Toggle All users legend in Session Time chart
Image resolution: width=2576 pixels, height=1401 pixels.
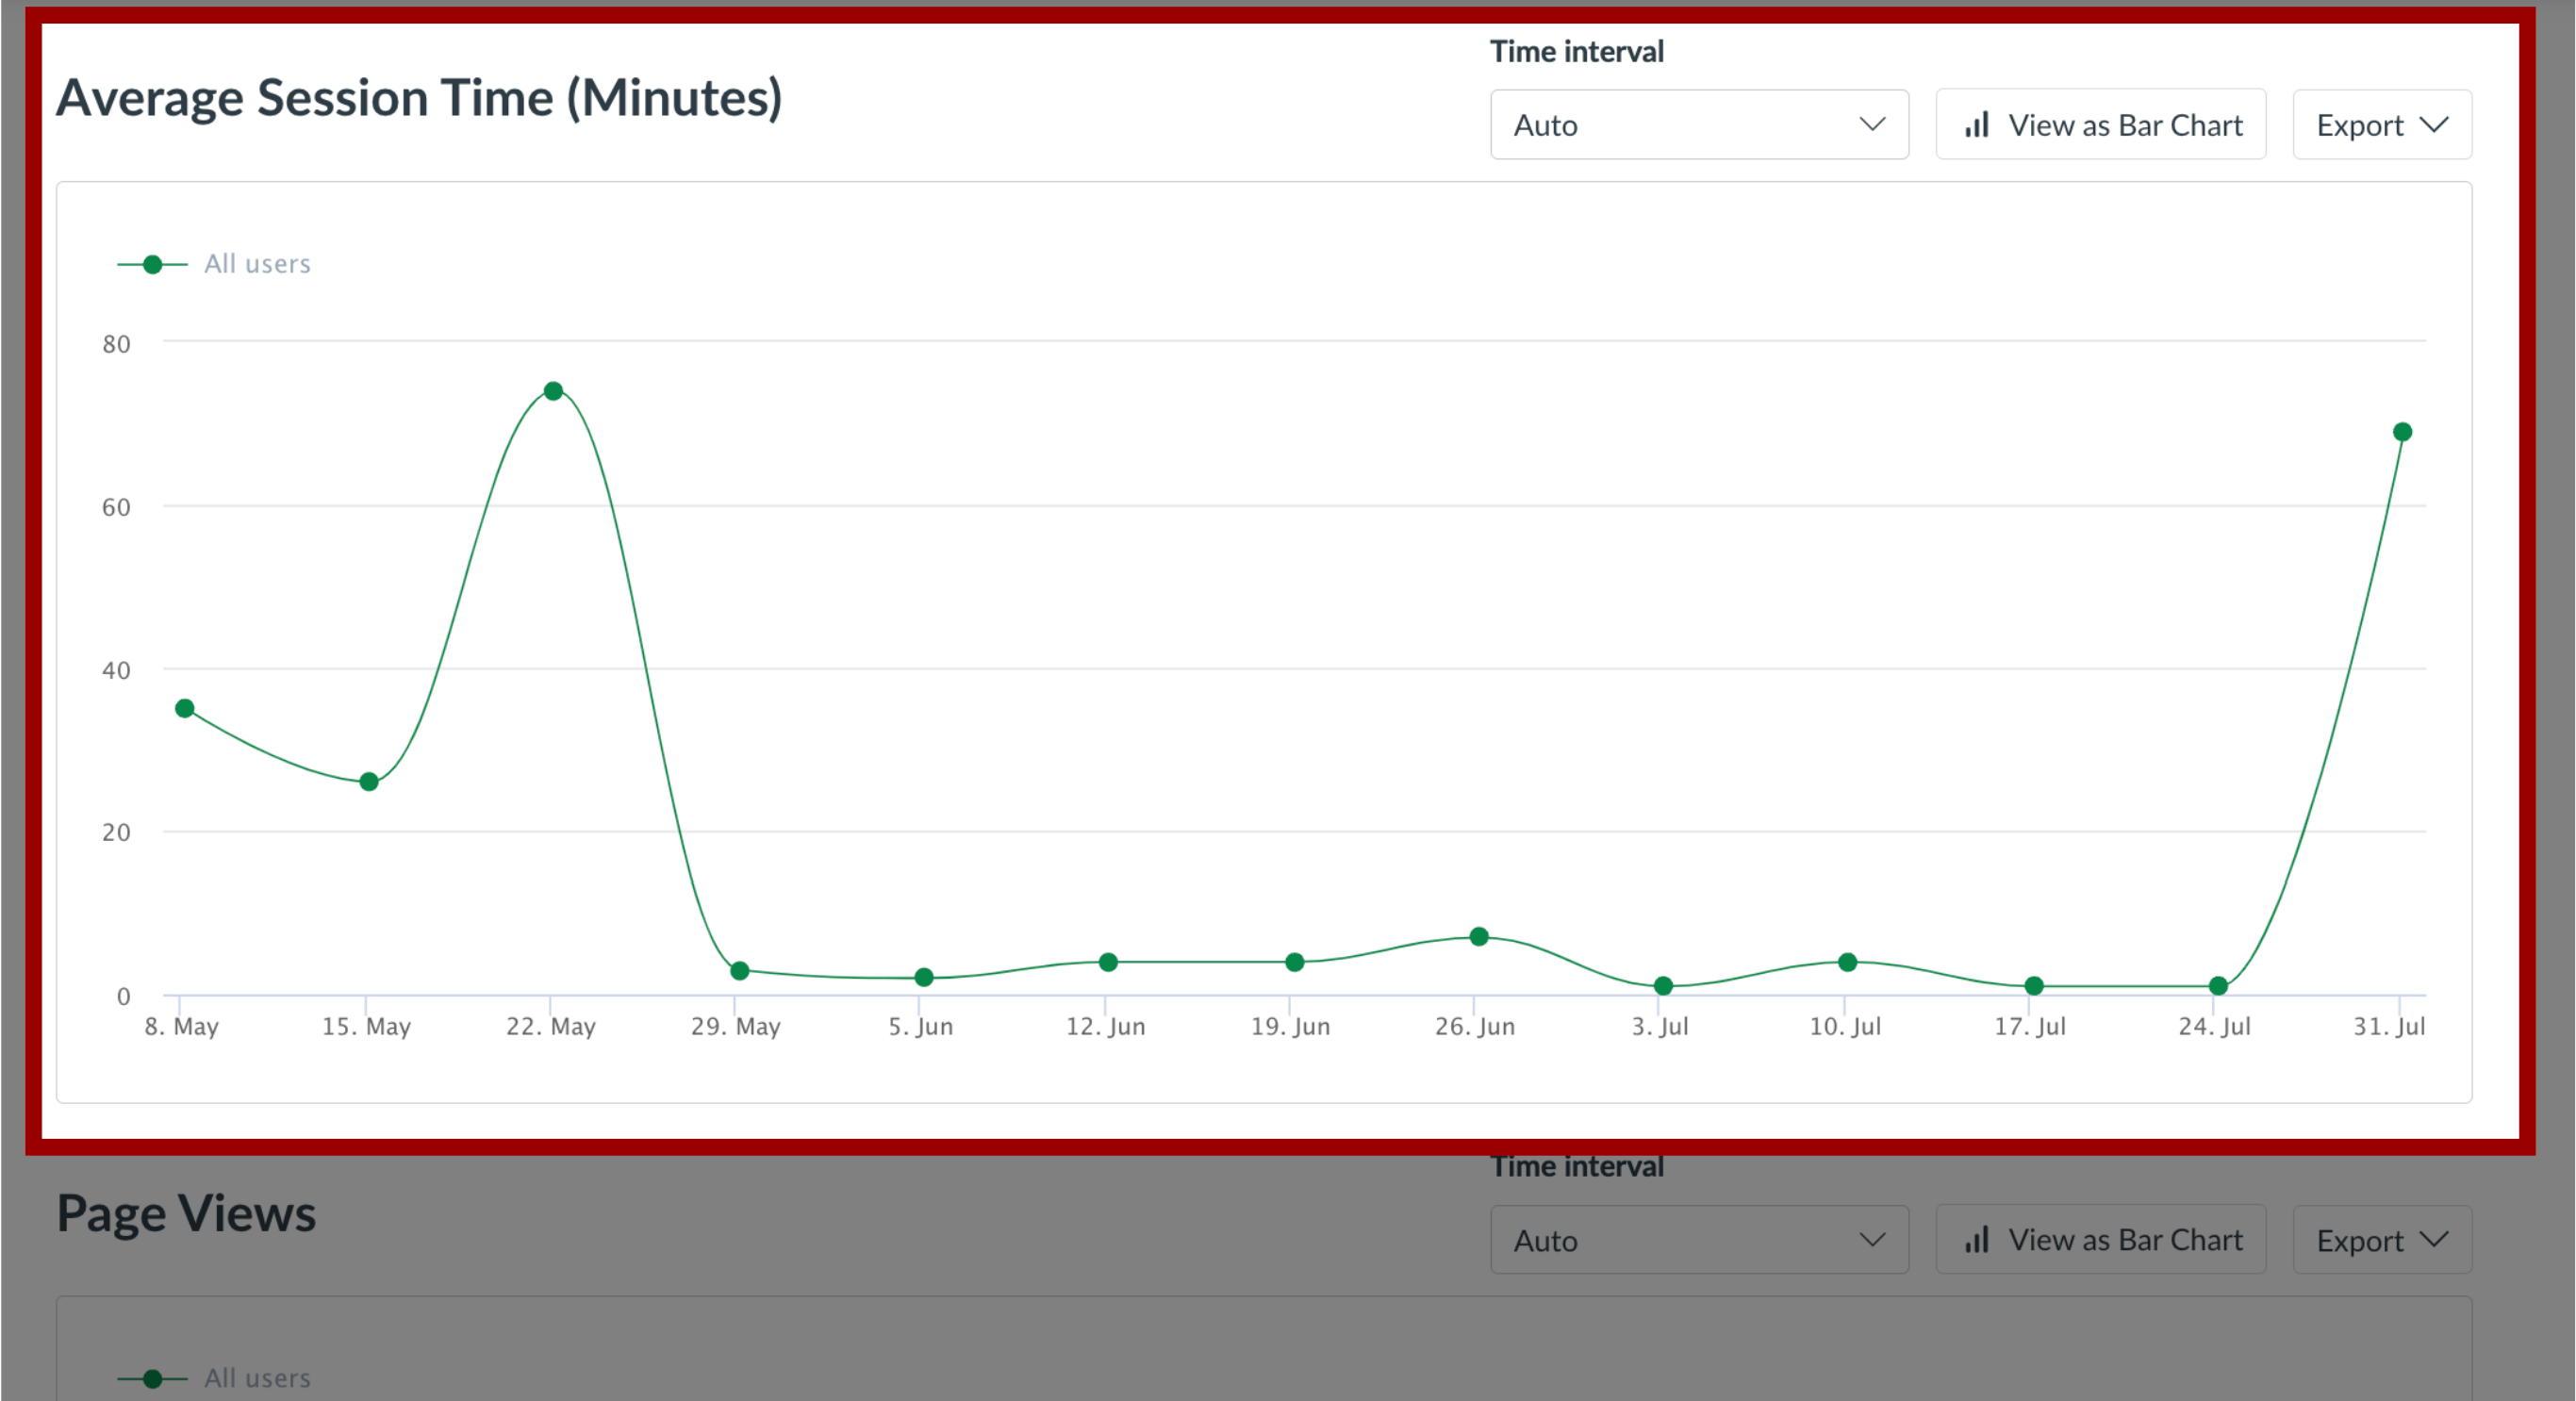(214, 264)
